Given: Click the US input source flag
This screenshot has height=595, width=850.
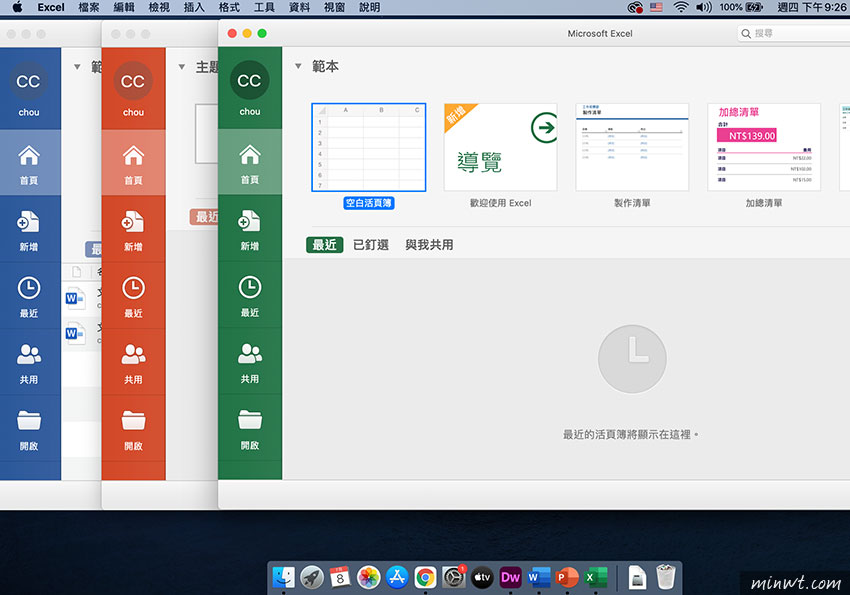Looking at the screenshot, I should (656, 7).
